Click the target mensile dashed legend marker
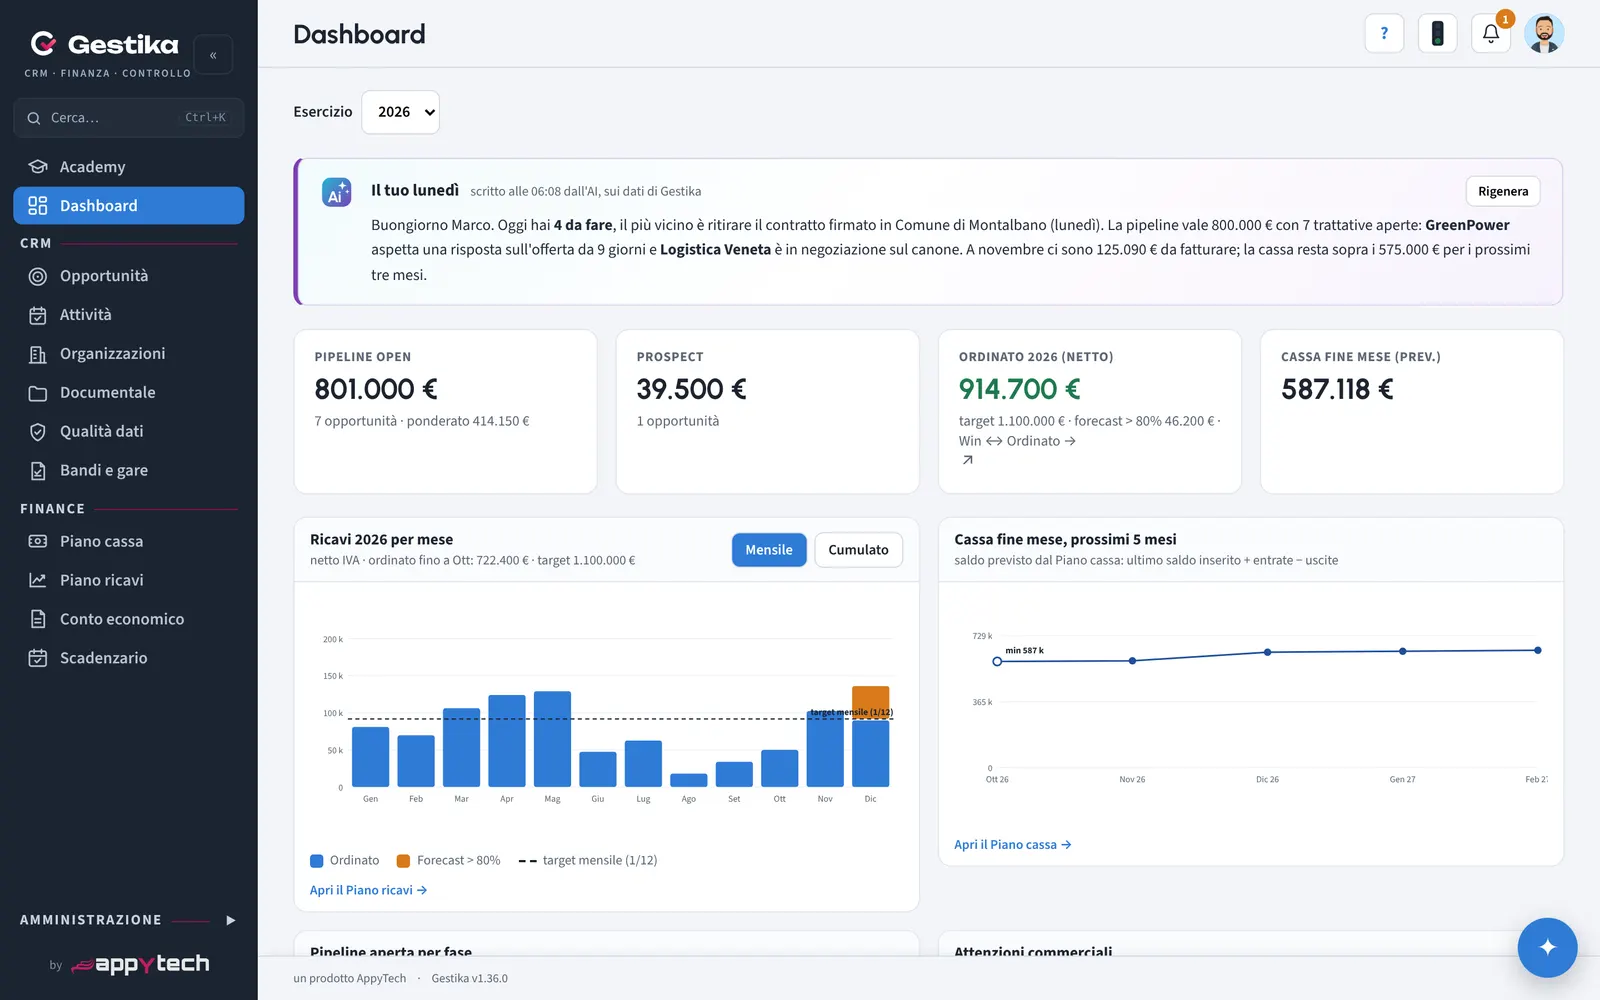Screen dimensions: 1600x1000 click(x=528, y=861)
